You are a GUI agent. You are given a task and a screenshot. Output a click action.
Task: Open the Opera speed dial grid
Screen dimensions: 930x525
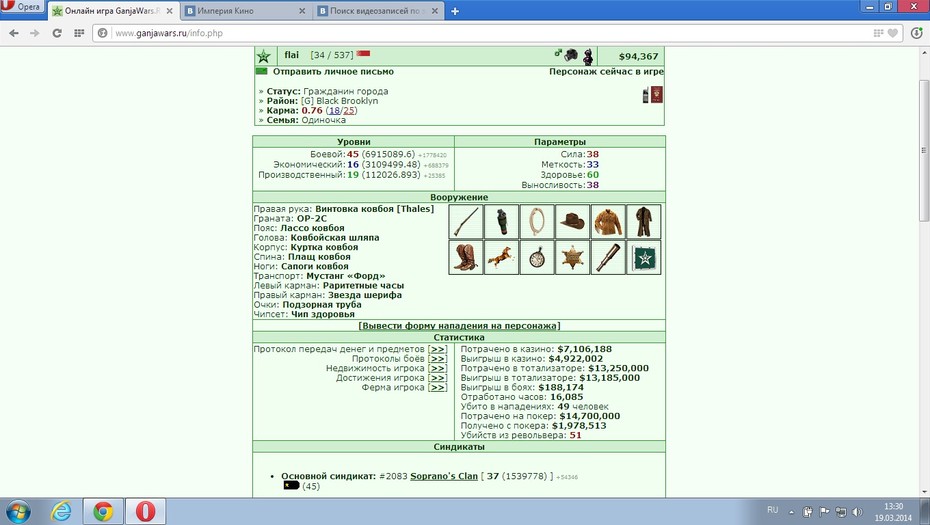tap(79, 33)
